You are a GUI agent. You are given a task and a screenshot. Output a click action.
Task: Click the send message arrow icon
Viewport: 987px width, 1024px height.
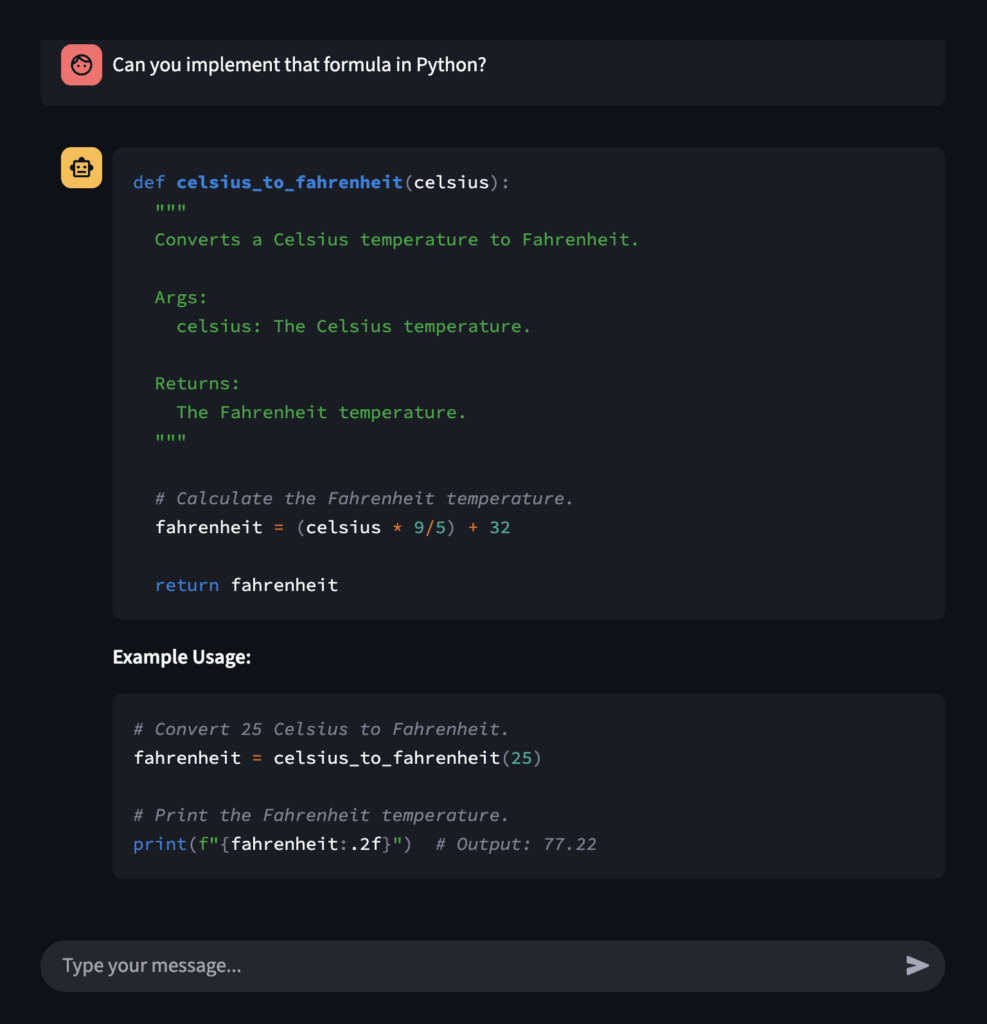[x=917, y=965]
